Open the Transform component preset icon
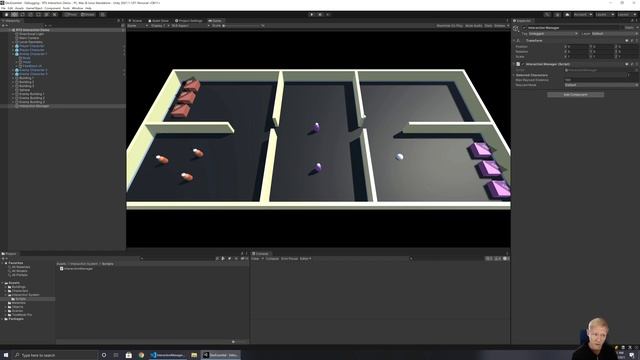640x360 pixels. [x=631, y=41]
